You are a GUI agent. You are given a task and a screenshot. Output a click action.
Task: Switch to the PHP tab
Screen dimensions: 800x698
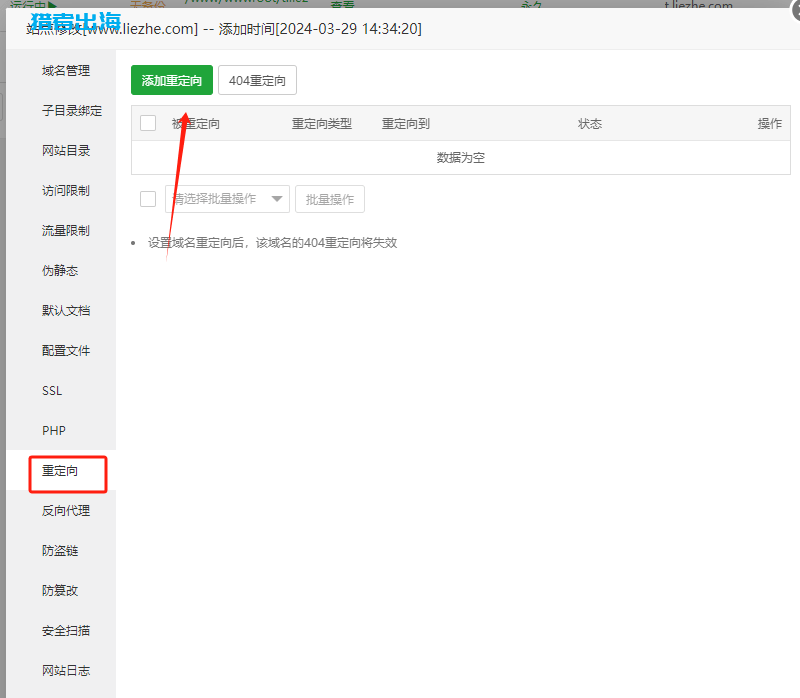pos(53,430)
